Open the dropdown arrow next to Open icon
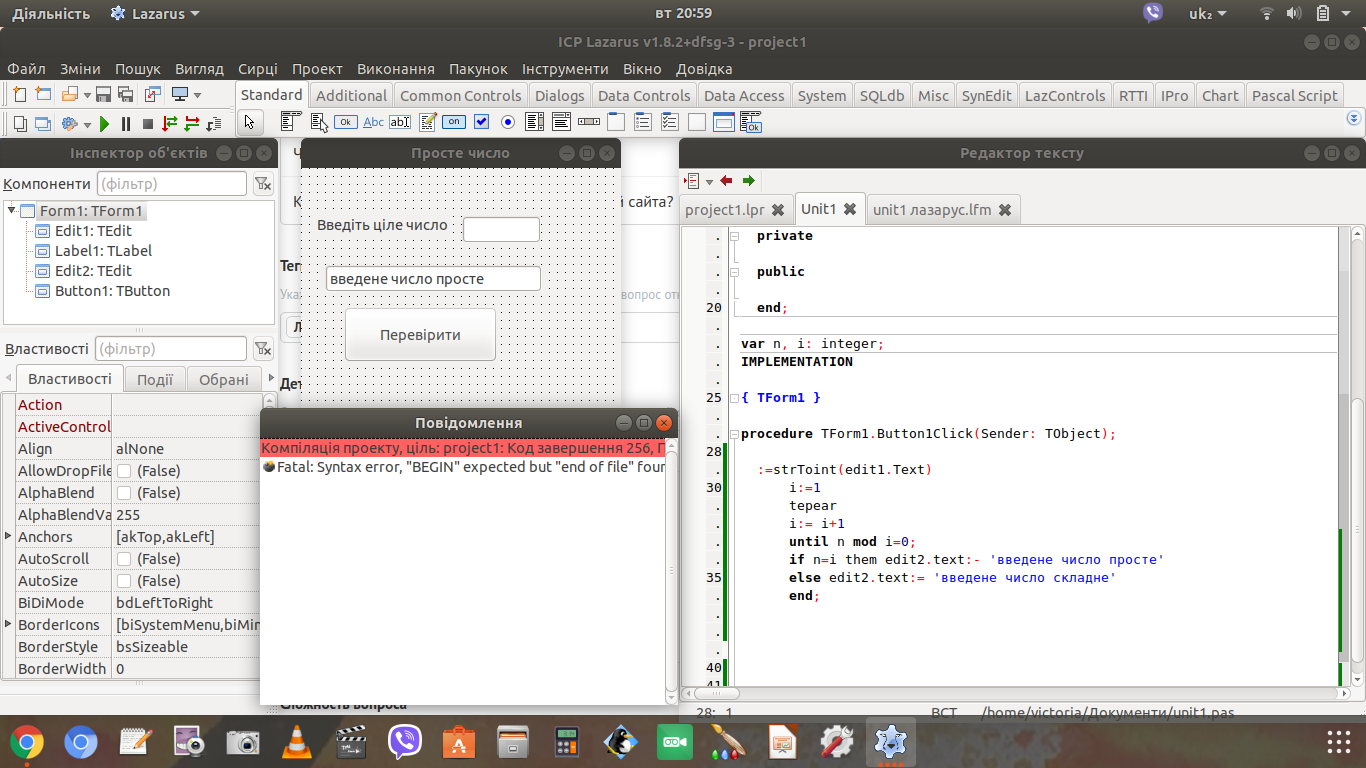The image size is (1366, 768). click(x=86, y=95)
